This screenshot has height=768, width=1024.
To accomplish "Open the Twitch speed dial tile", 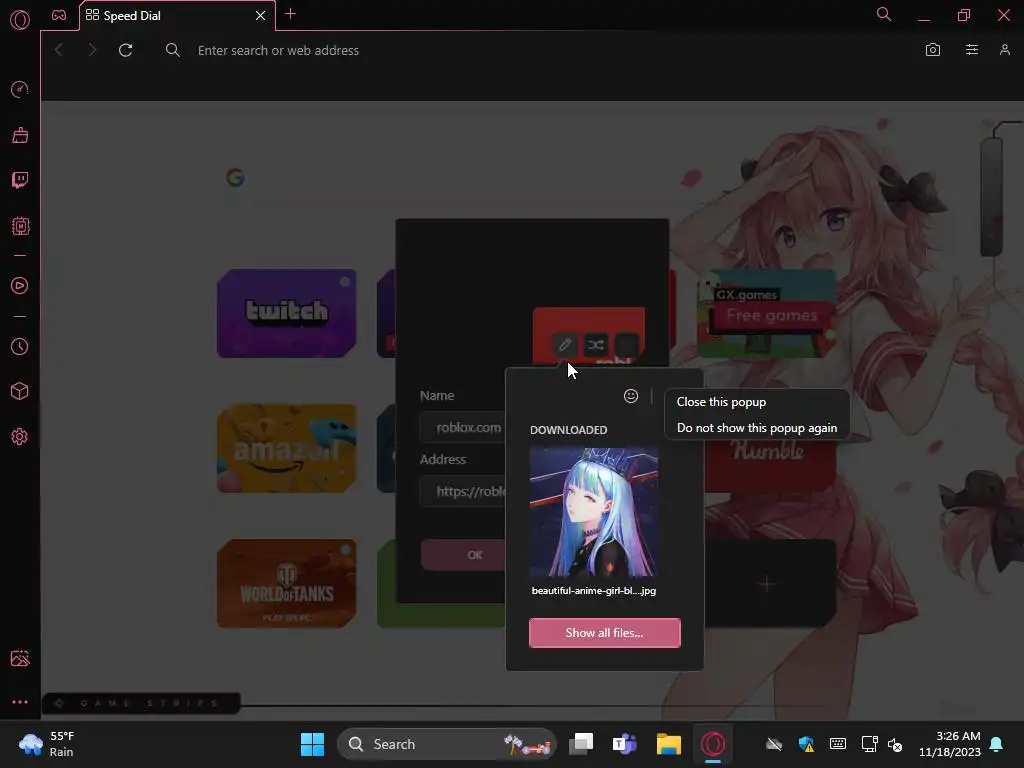I will point(287,313).
